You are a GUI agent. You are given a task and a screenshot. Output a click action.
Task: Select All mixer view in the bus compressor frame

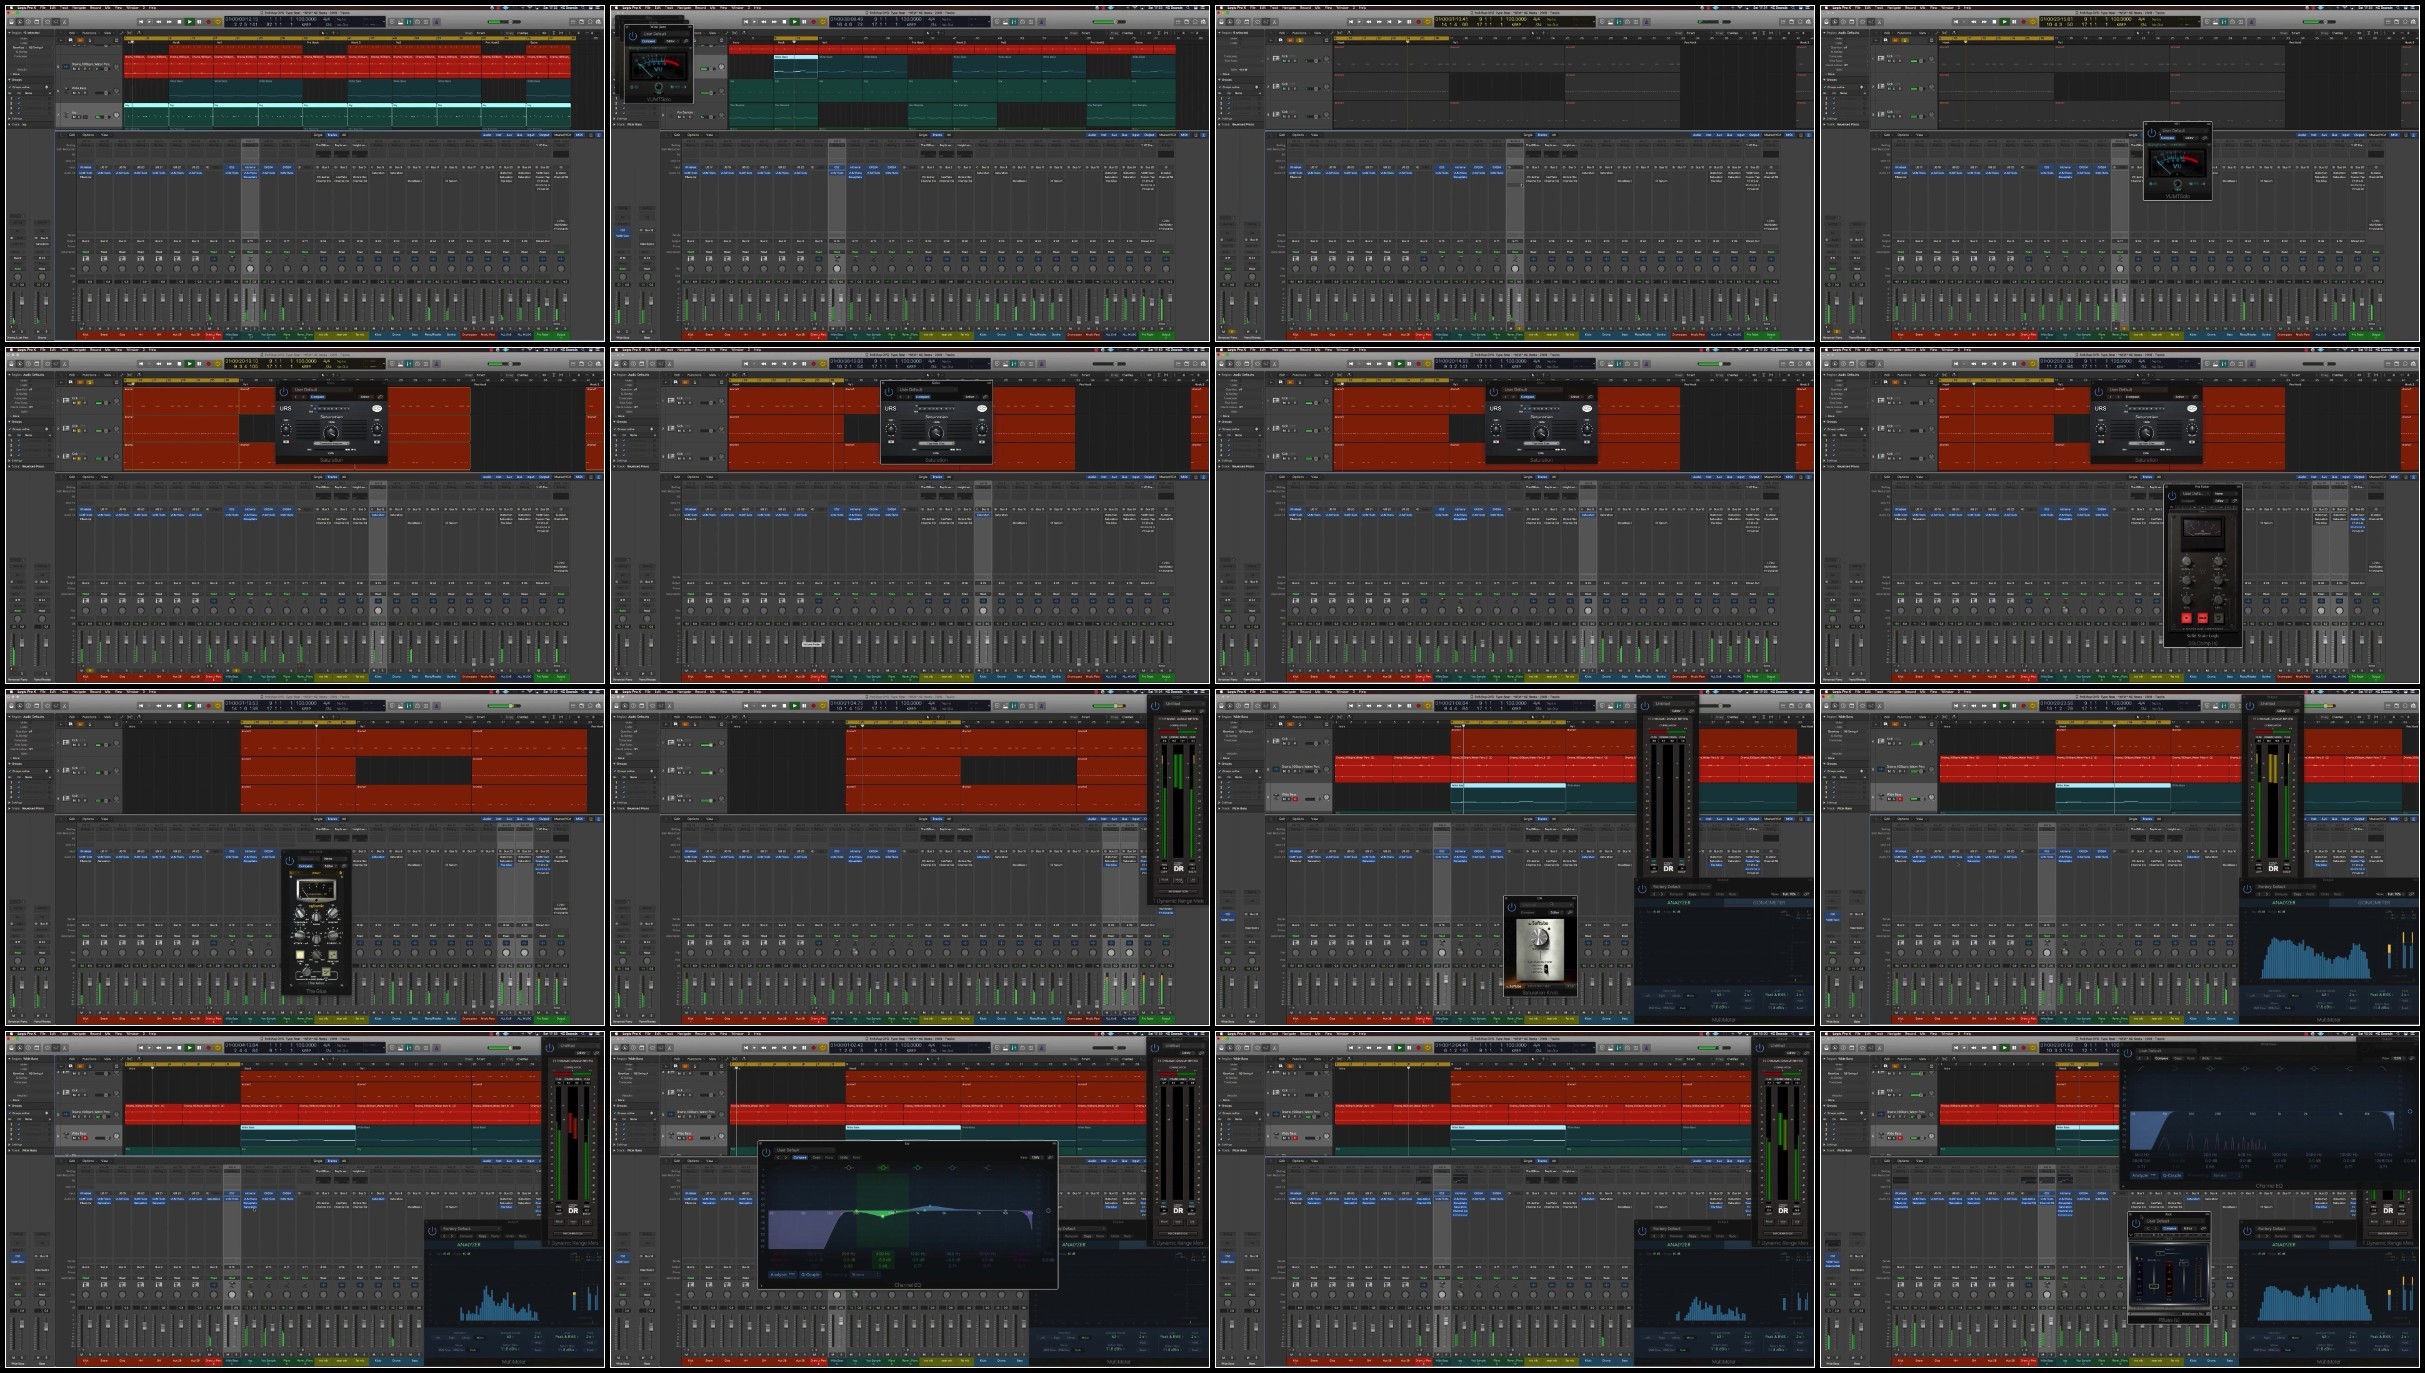pyautogui.click(x=2159, y=477)
